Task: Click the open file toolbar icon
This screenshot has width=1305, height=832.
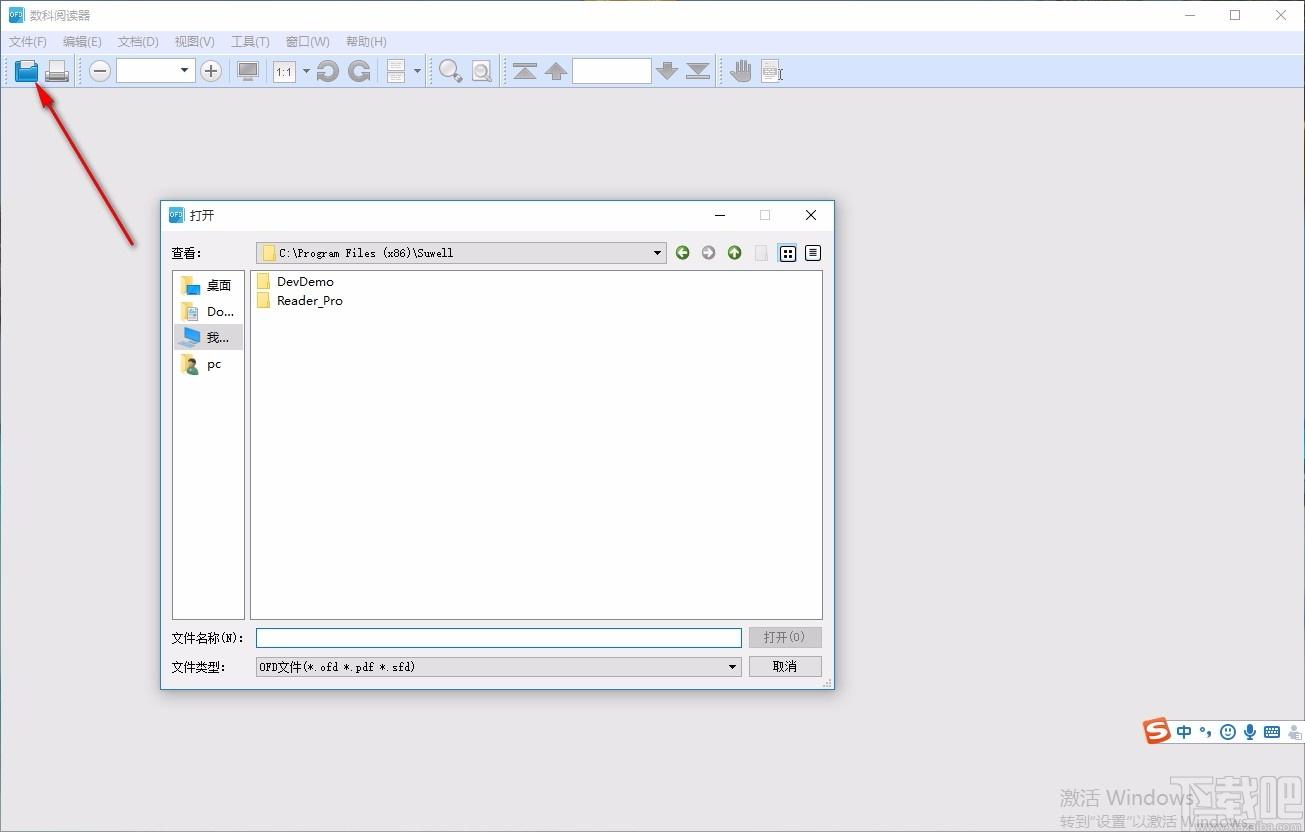Action: pyautogui.click(x=26, y=71)
